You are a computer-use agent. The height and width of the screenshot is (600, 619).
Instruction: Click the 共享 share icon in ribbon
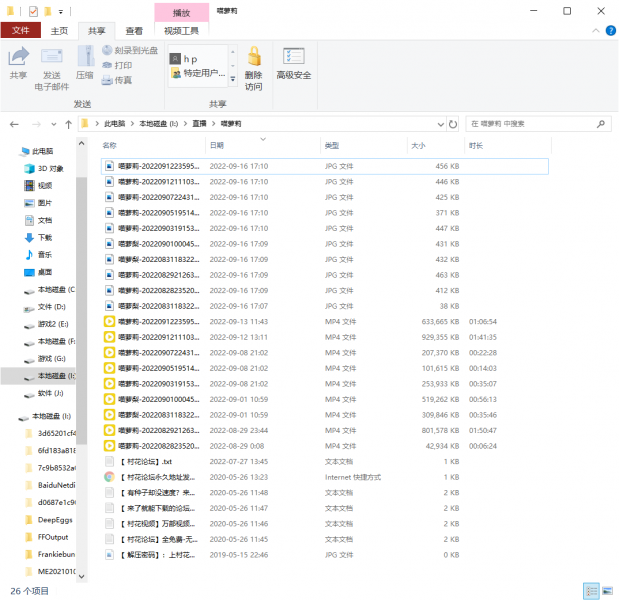pyautogui.click(x=18, y=62)
